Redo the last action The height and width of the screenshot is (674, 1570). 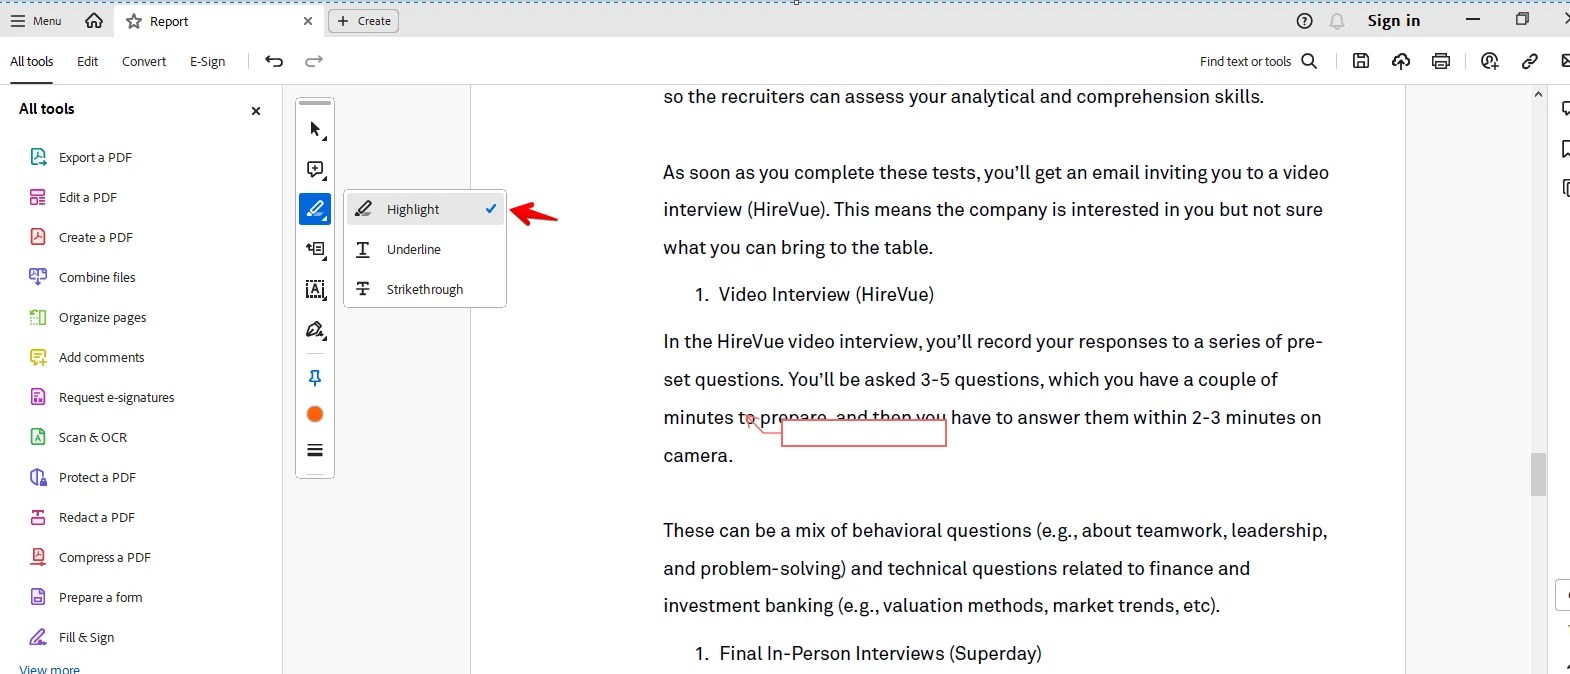[314, 61]
